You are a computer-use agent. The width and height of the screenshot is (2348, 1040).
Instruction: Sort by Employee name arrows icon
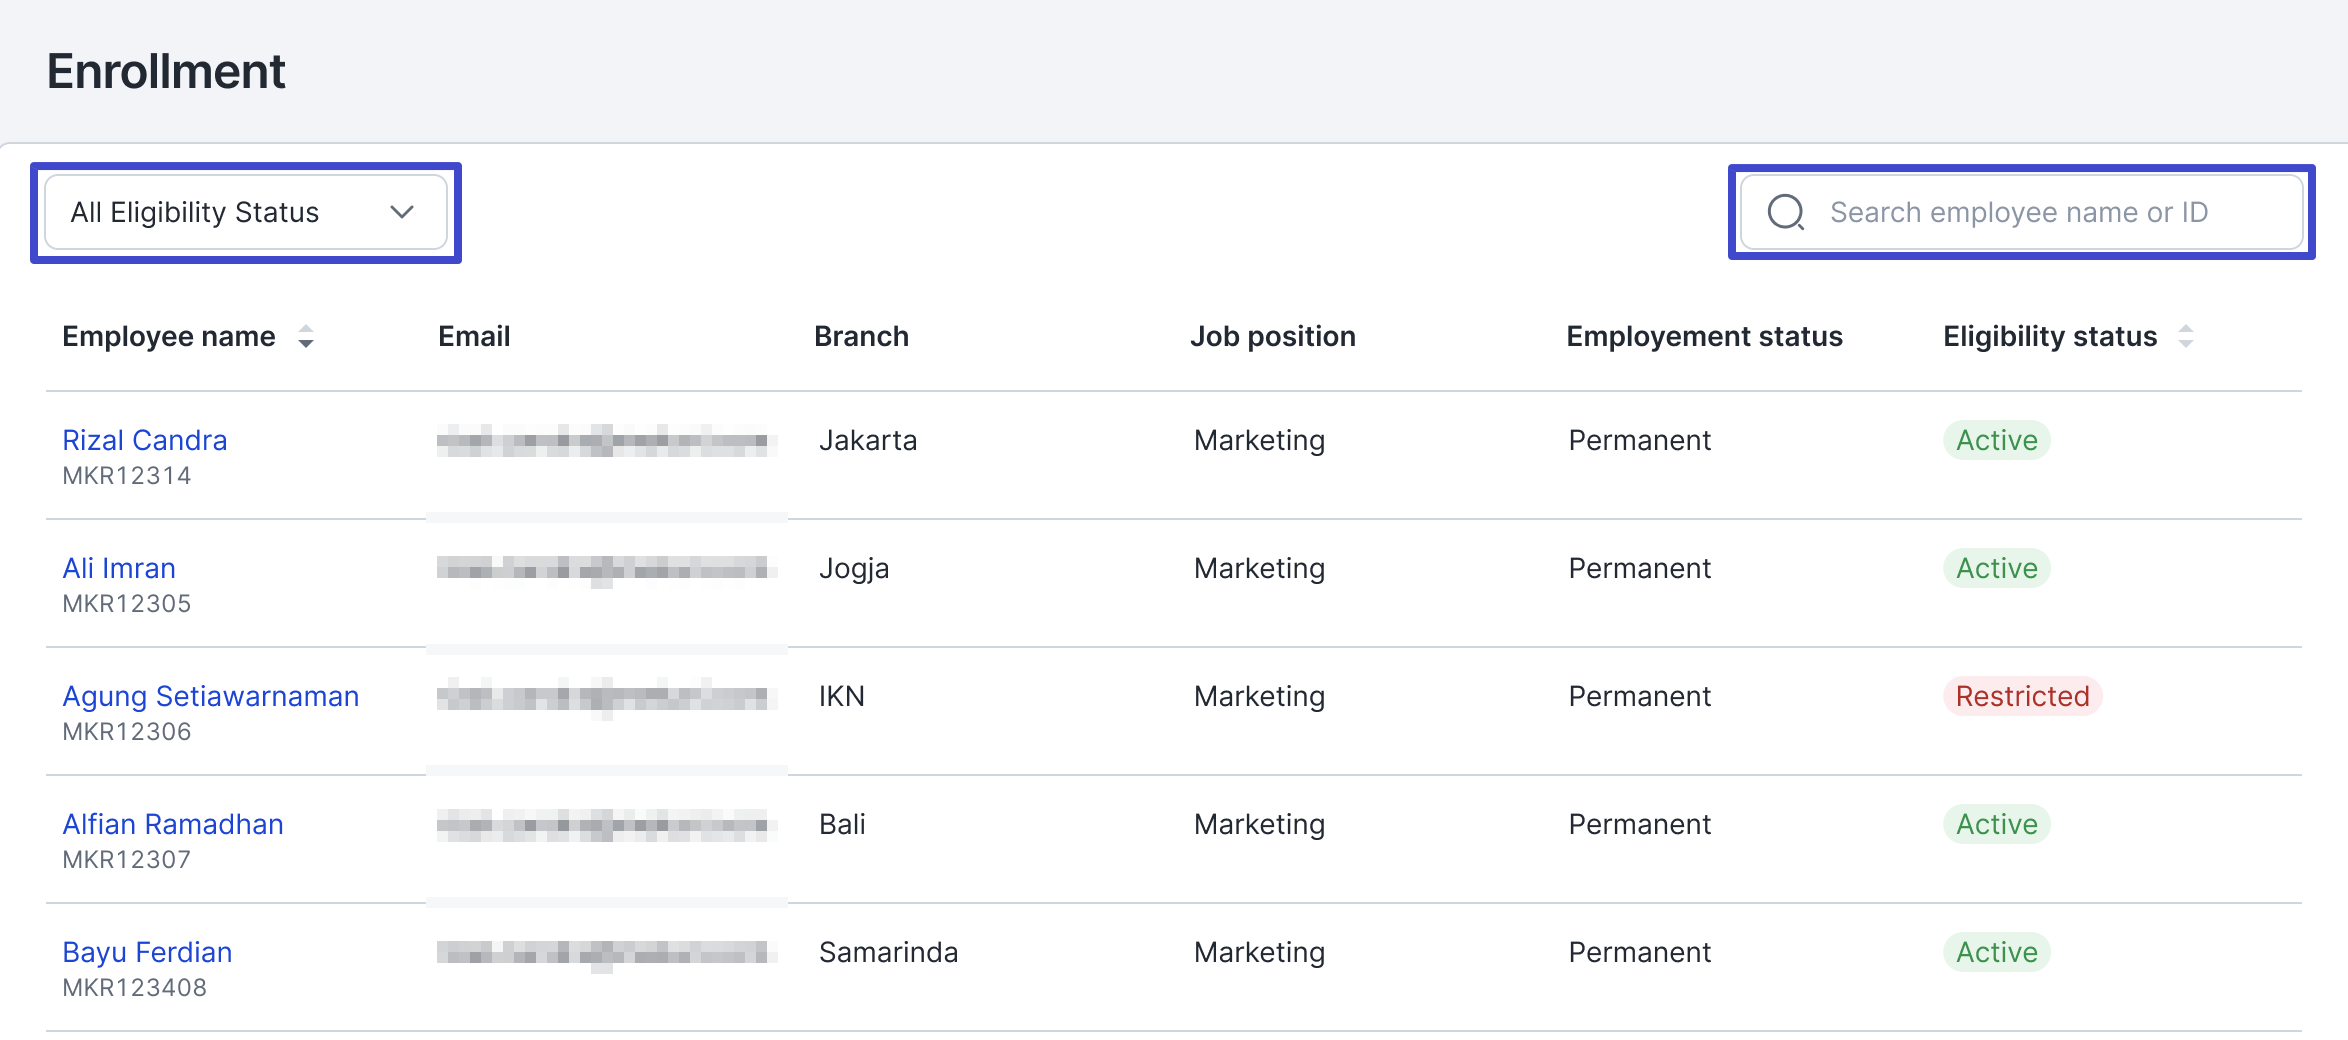[x=306, y=337]
